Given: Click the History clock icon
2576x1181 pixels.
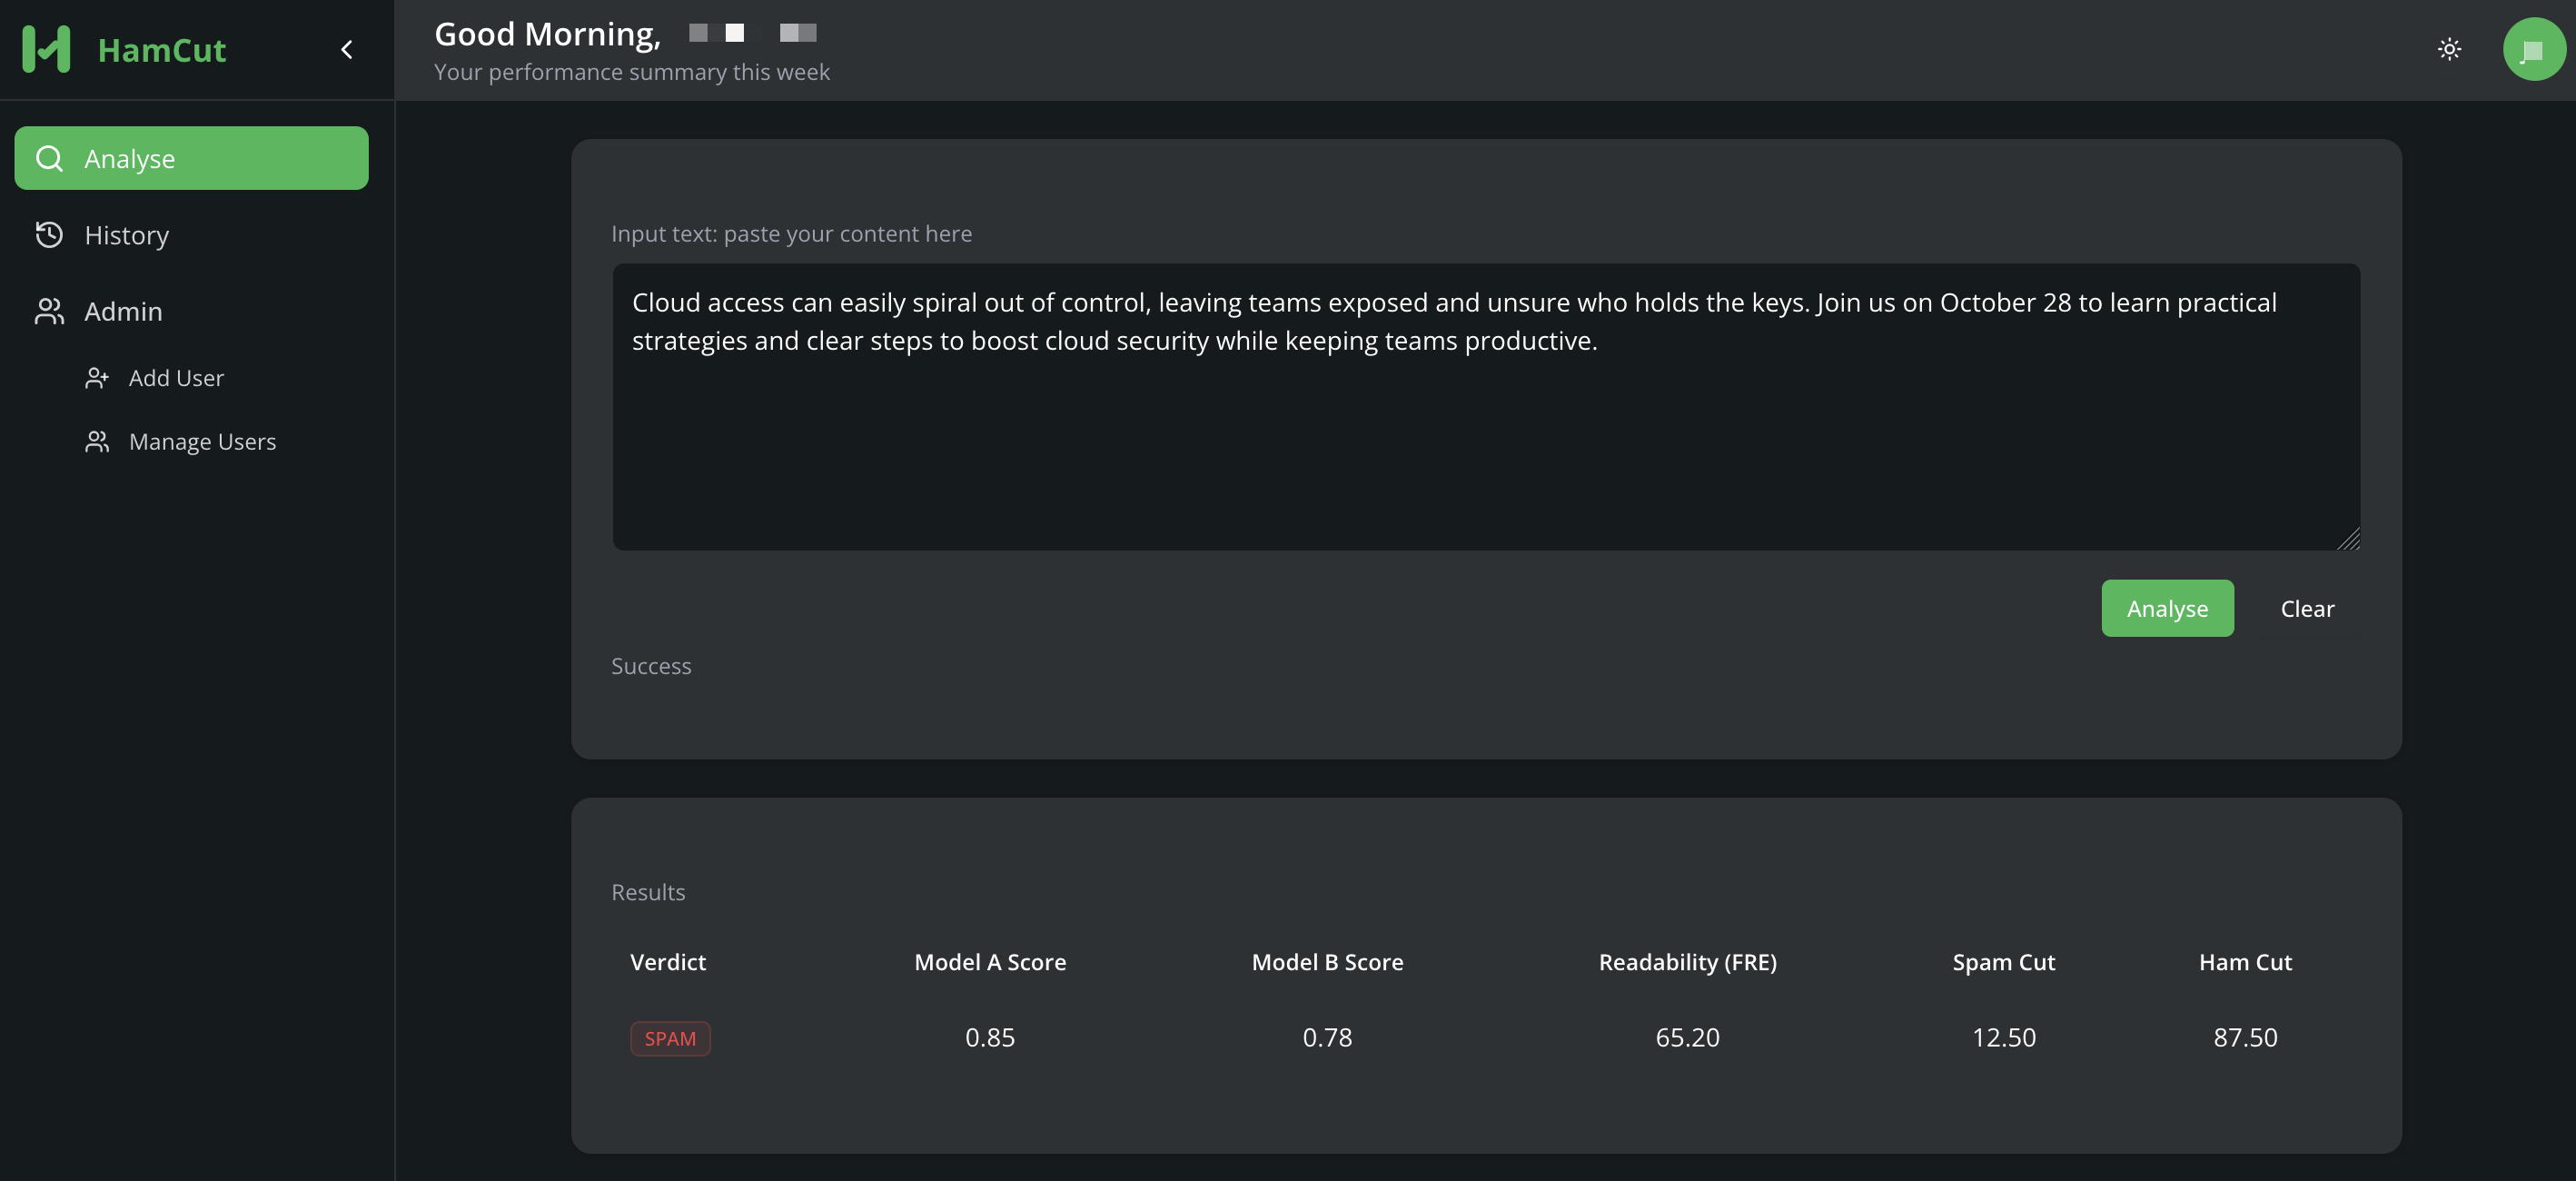Looking at the screenshot, I should click(49, 235).
